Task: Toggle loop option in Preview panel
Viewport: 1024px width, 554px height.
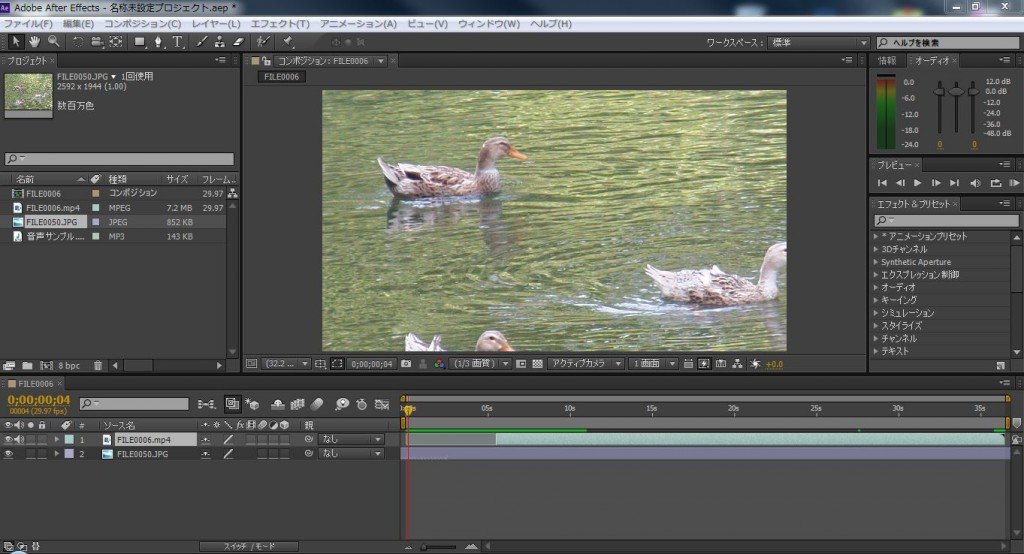Action: 995,183
